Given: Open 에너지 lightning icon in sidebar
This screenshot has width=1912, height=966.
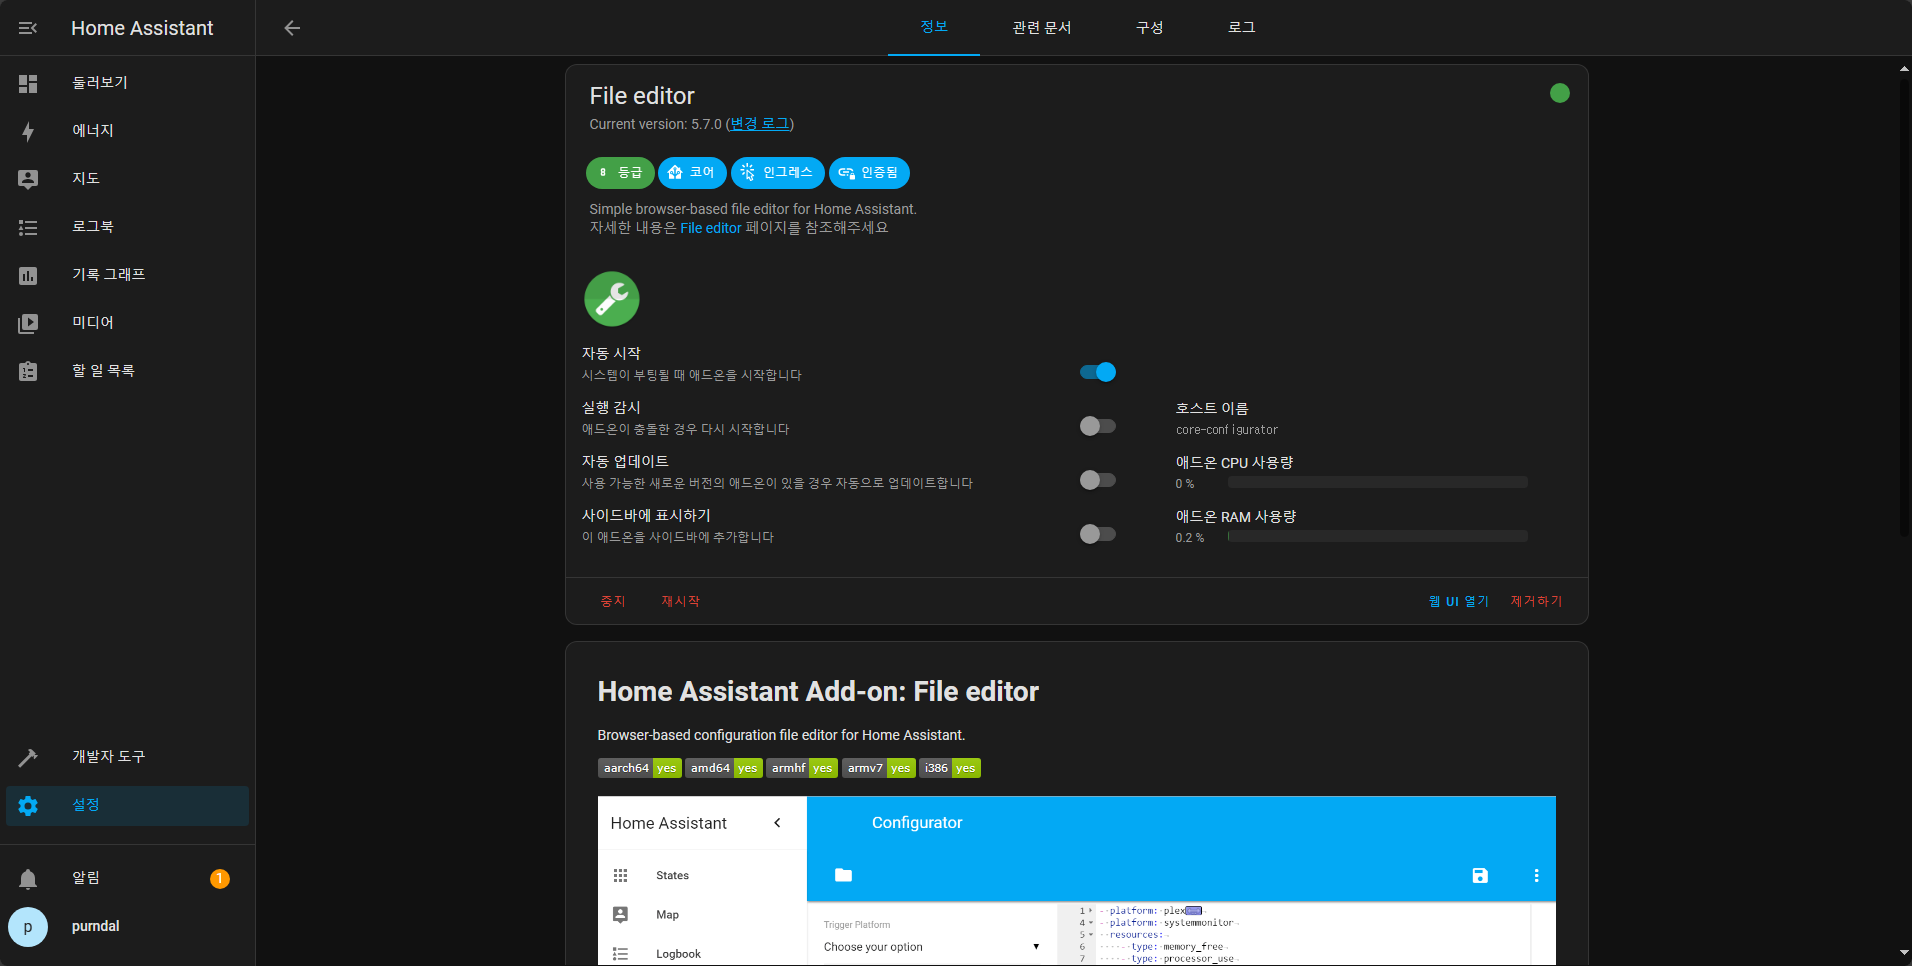Looking at the screenshot, I should [28, 131].
